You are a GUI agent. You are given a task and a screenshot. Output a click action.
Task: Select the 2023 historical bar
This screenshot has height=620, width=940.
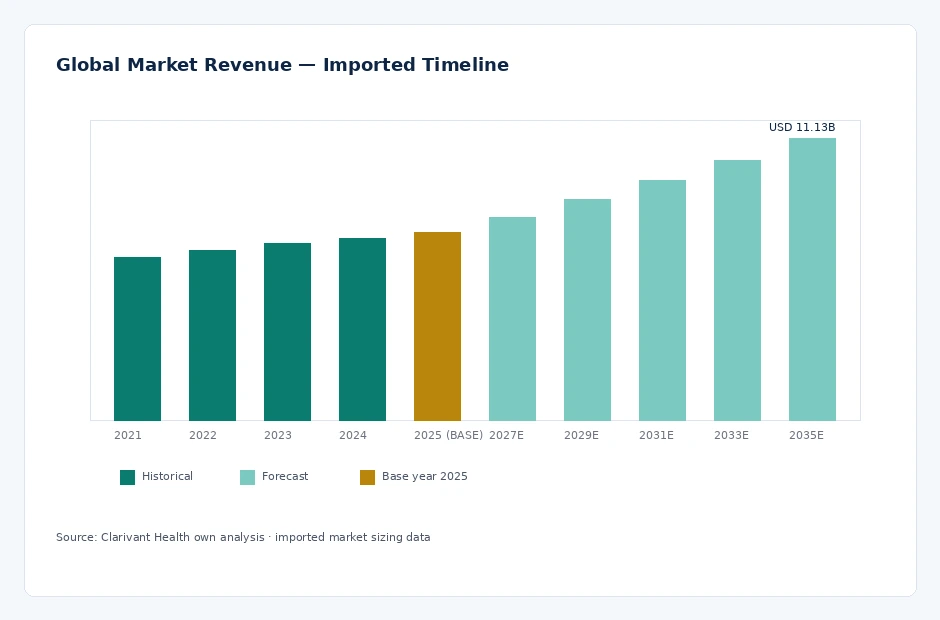287,332
